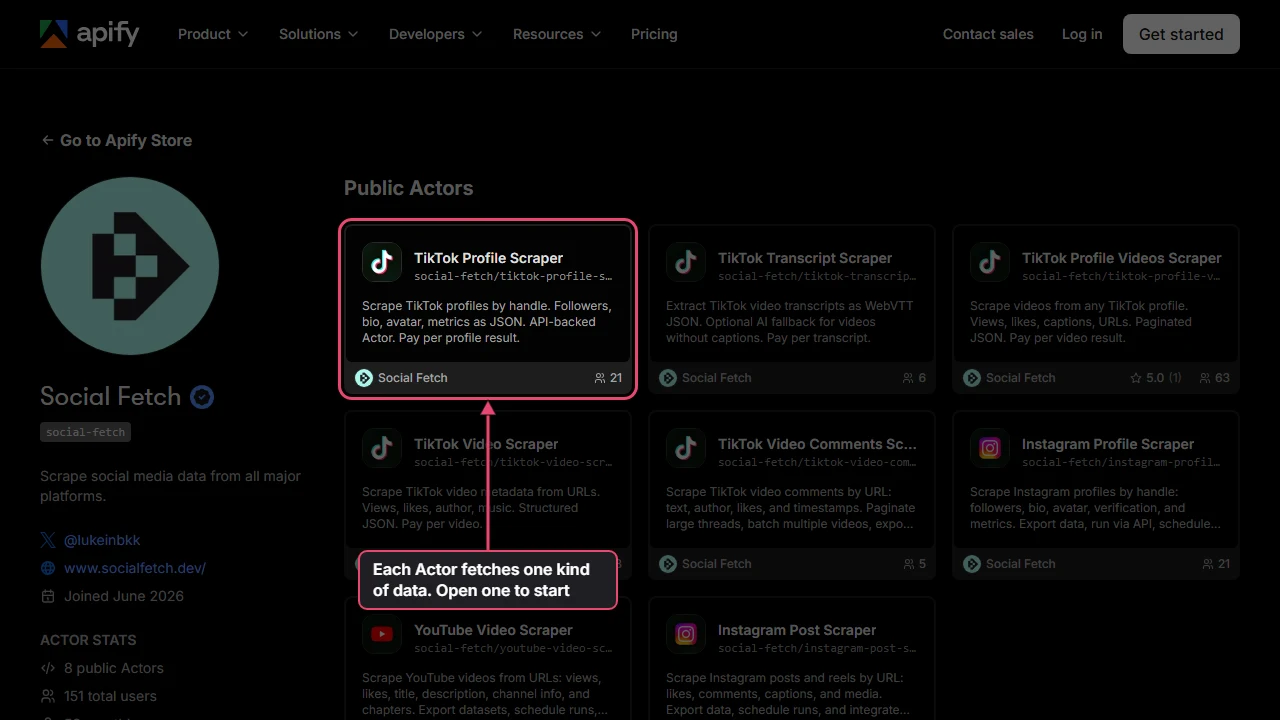Click back arrow beside Go to Apify Store

pos(47,140)
